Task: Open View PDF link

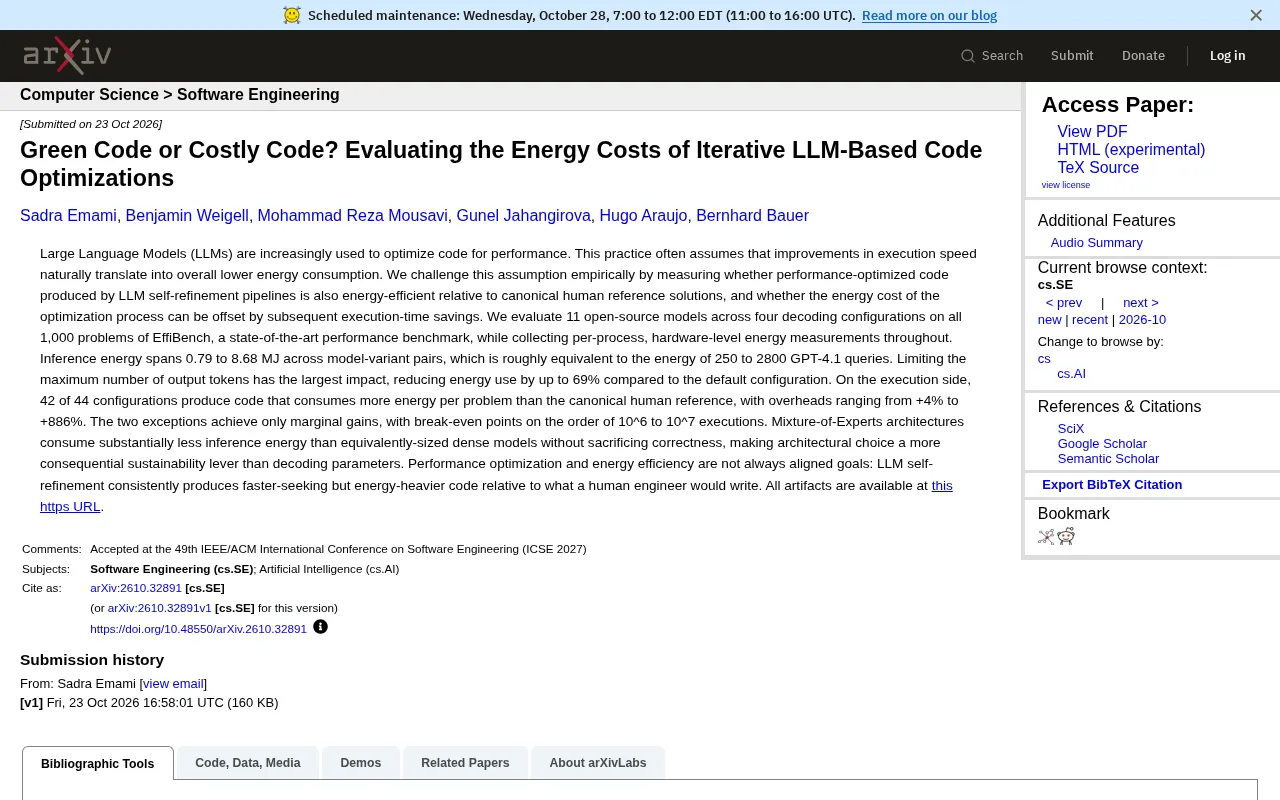Action: pos(1092,132)
